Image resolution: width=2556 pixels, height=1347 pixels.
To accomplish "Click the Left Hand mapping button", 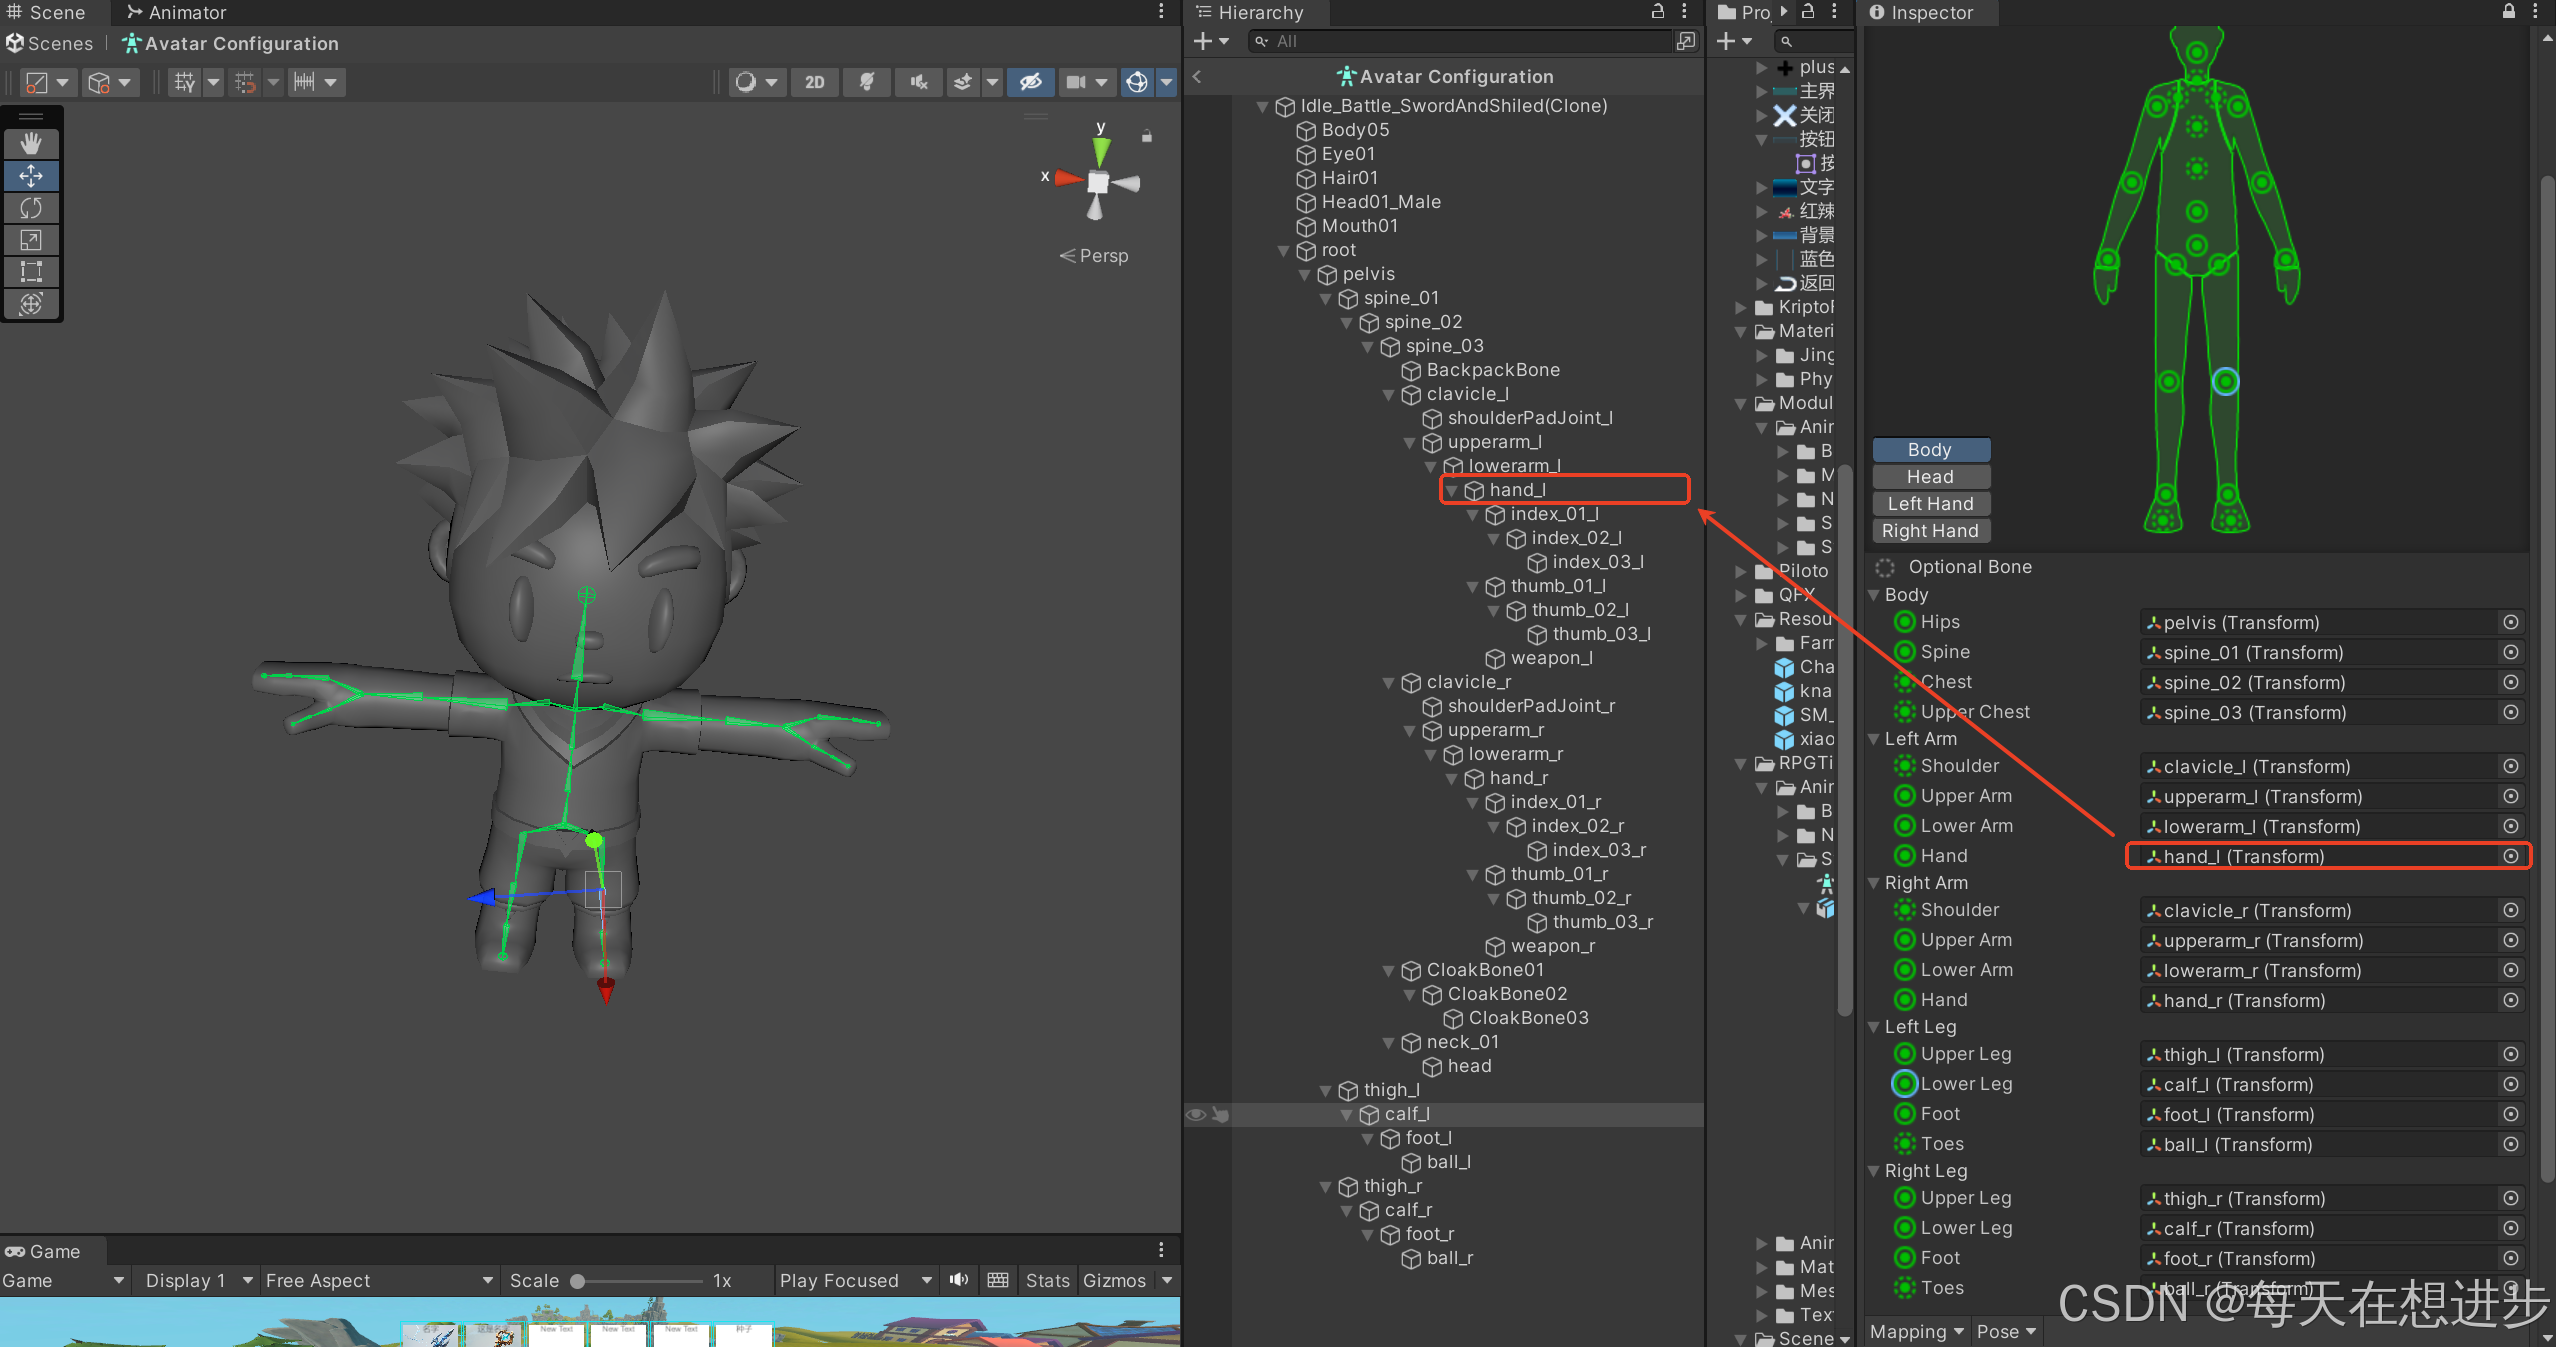I will tap(1930, 504).
